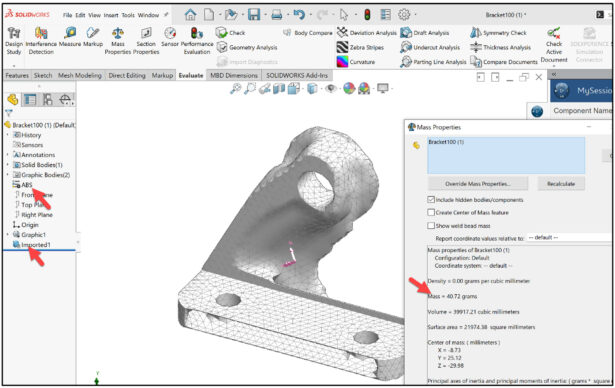Launch Interference Detection tool
The image size is (615, 388).
(x=41, y=41)
